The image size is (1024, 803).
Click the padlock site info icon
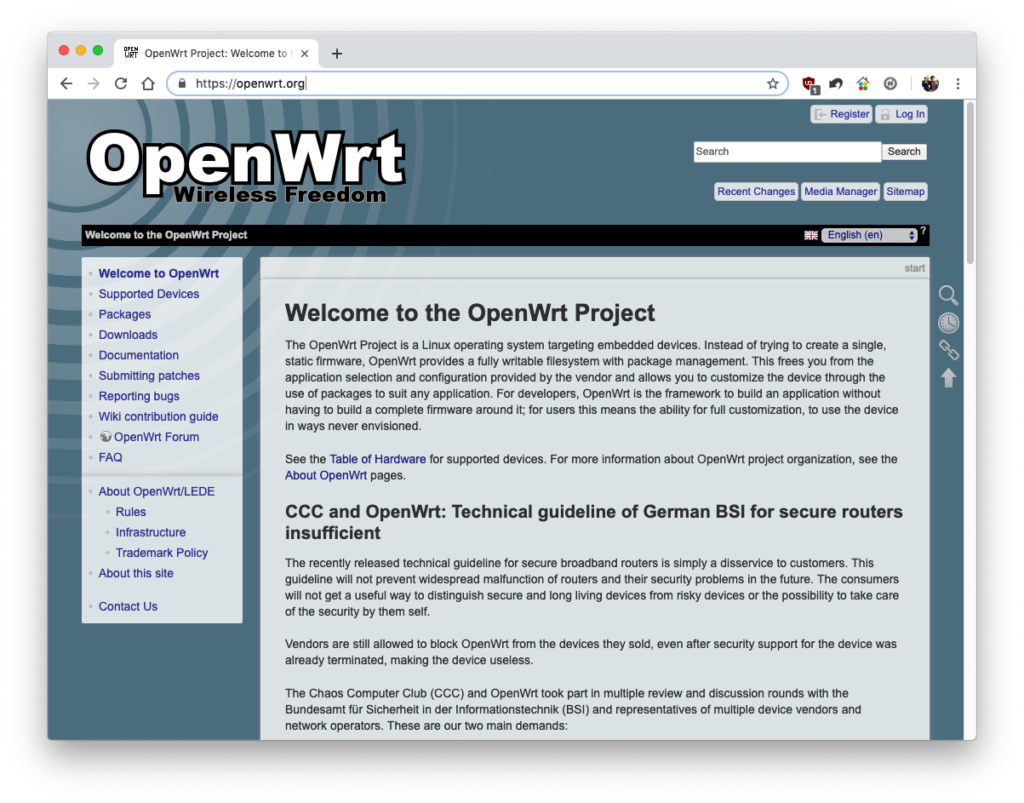tap(182, 84)
